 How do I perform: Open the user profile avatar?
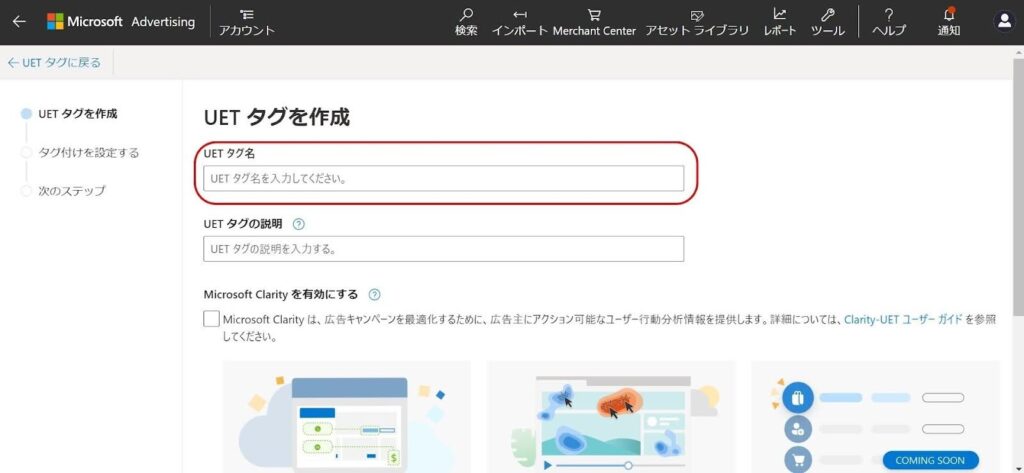coord(1003,22)
